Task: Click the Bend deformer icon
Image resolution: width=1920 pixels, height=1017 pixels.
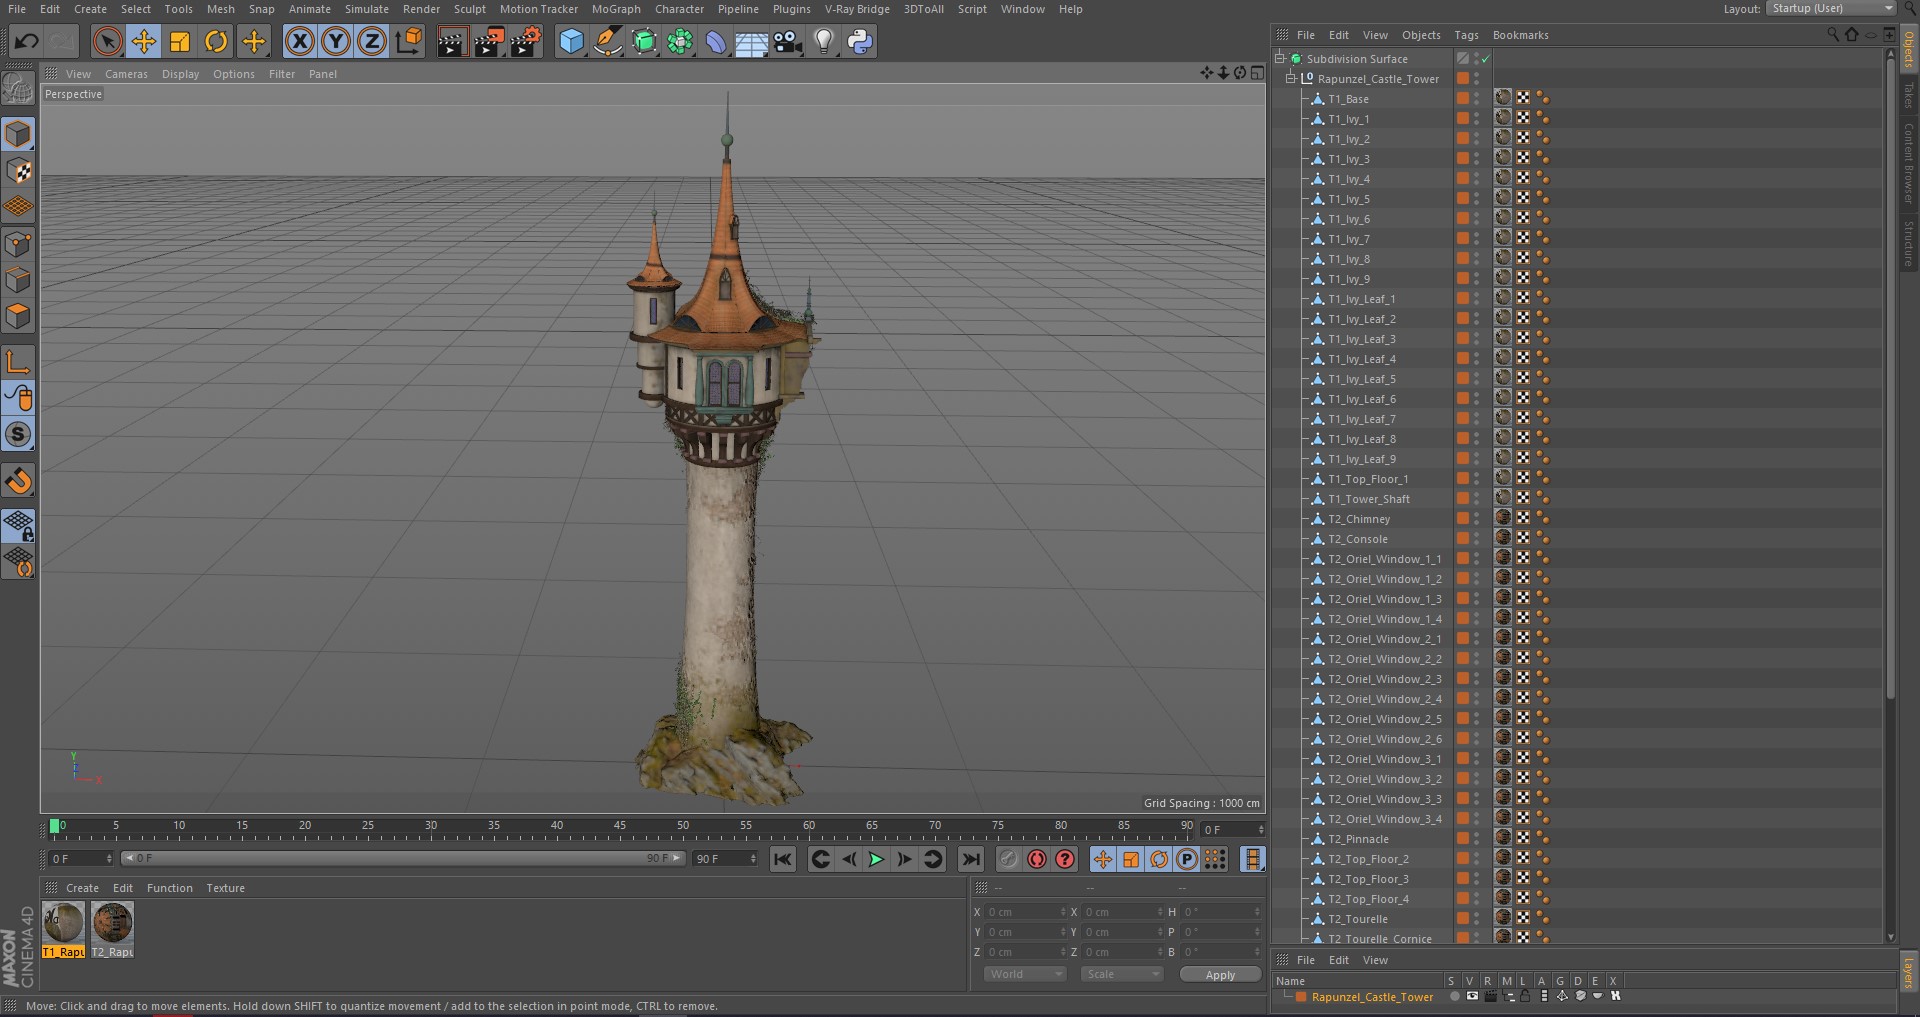Action: tap(716, 41)
